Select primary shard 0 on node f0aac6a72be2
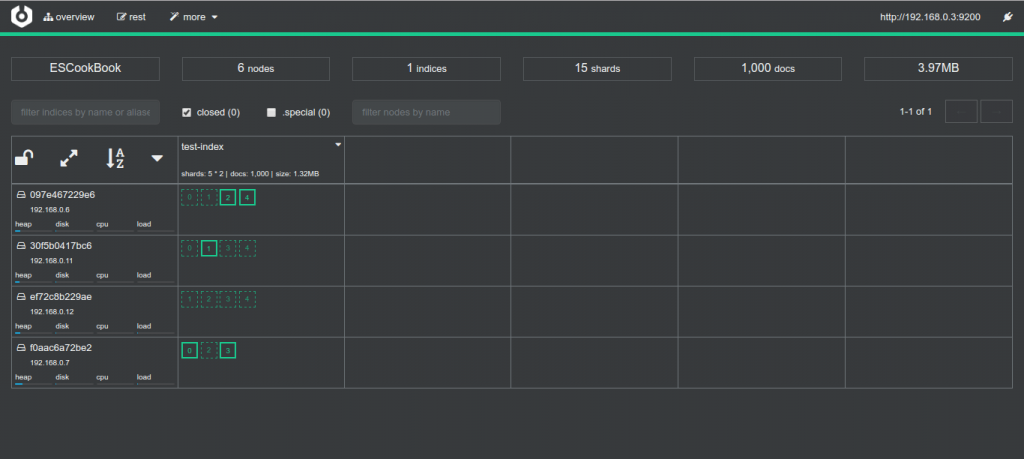The height and width of the screenshot is (459, 1024). (x=189, y=351)
